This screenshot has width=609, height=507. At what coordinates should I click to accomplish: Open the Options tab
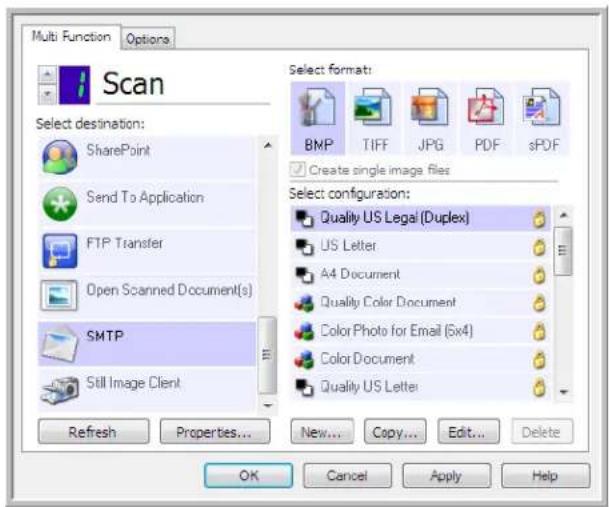(148, 39)
